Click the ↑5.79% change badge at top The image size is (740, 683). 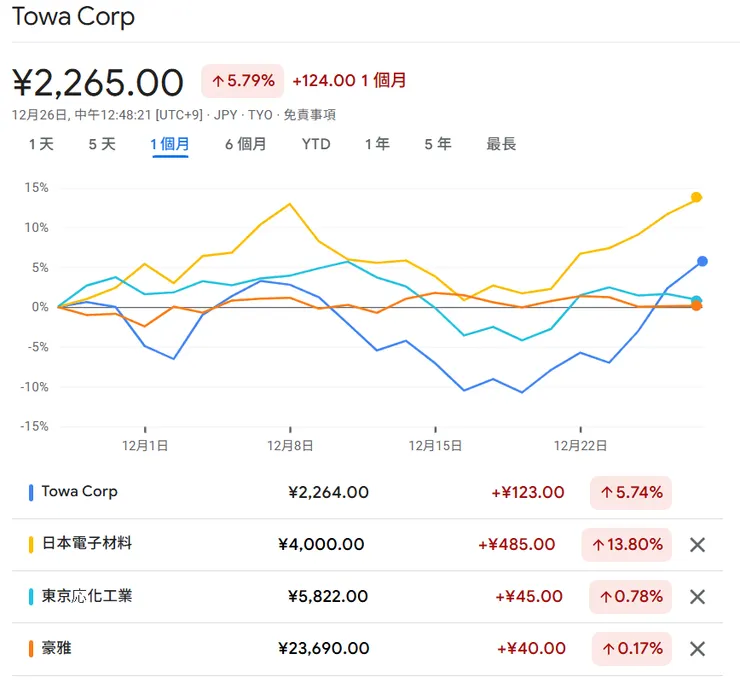(243, 81)
